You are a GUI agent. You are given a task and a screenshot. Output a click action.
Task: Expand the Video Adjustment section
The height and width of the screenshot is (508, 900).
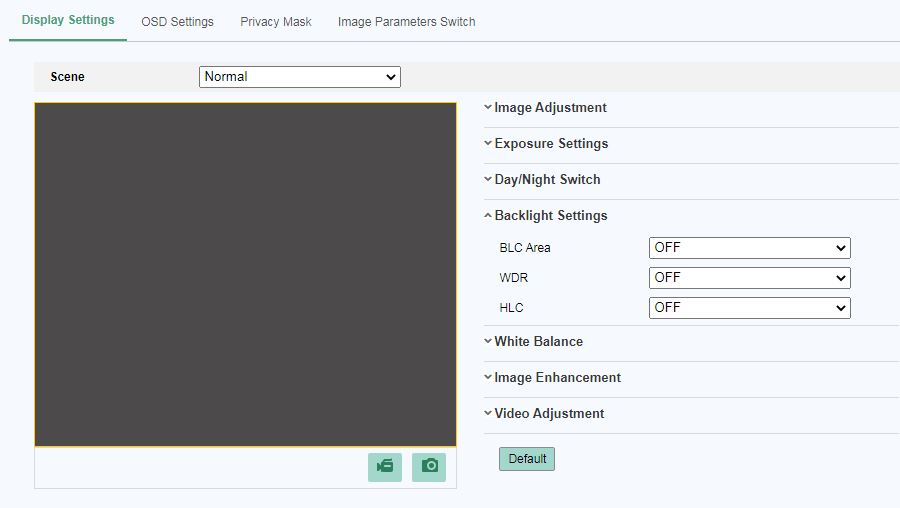point(549,414)
